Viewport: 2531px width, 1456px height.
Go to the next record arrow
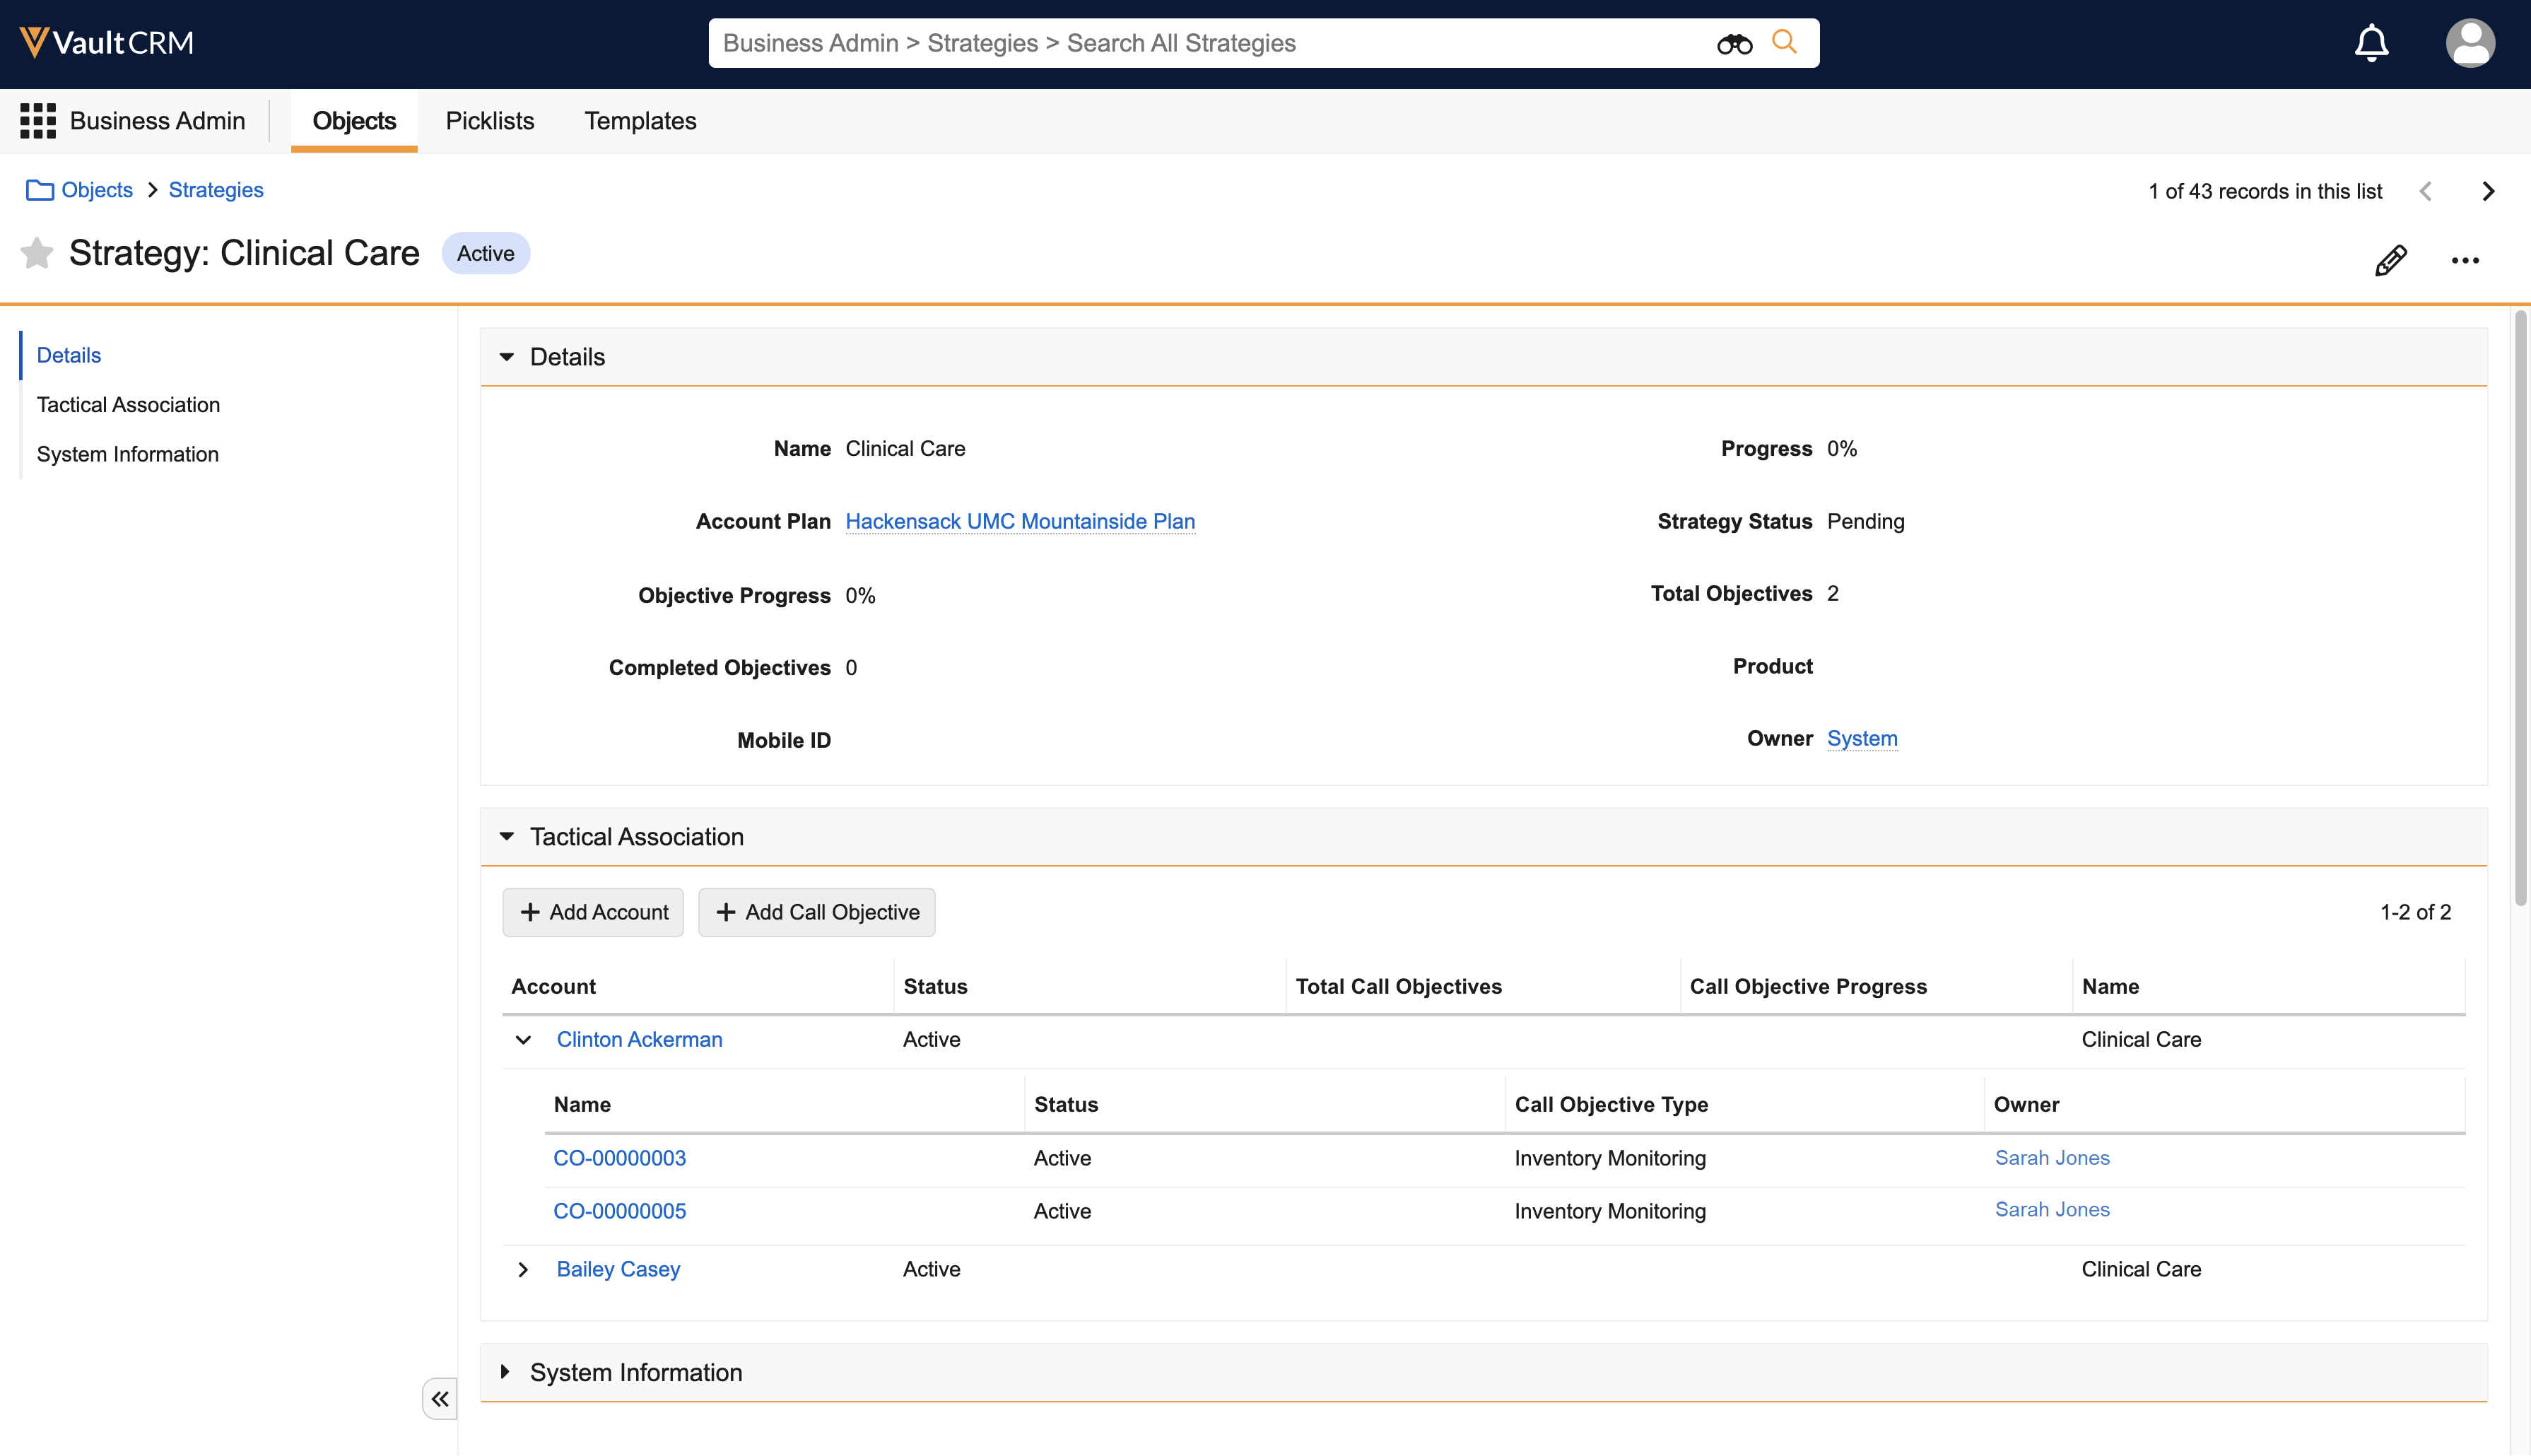(2488, 191)
